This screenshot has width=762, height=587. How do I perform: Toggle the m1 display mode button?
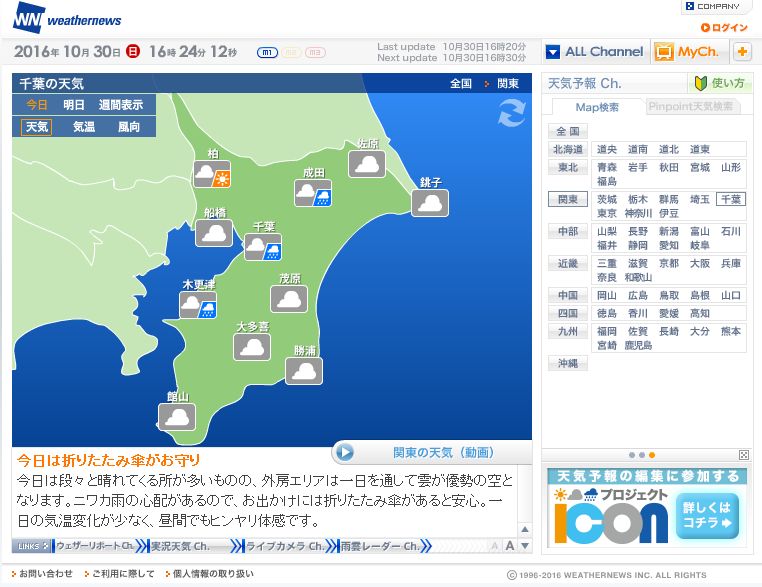(266, 52)
